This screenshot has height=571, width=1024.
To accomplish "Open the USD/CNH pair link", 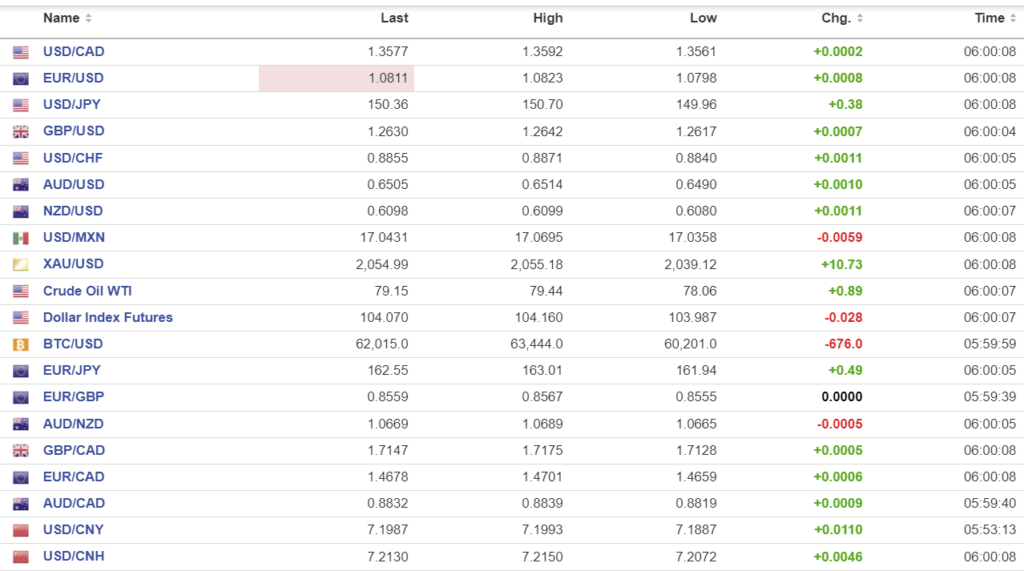I will (73, 556).
